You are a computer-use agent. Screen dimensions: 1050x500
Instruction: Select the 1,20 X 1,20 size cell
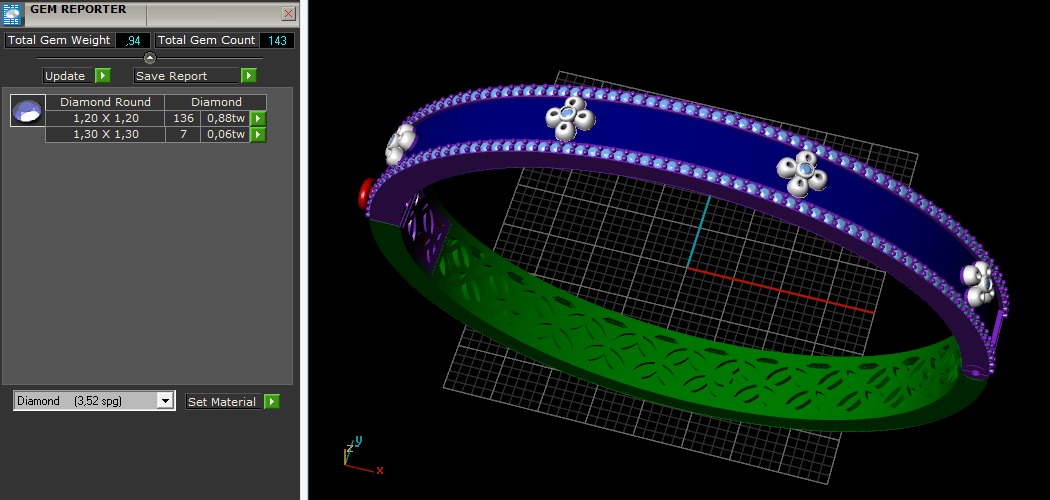click(x=105, y=118)
